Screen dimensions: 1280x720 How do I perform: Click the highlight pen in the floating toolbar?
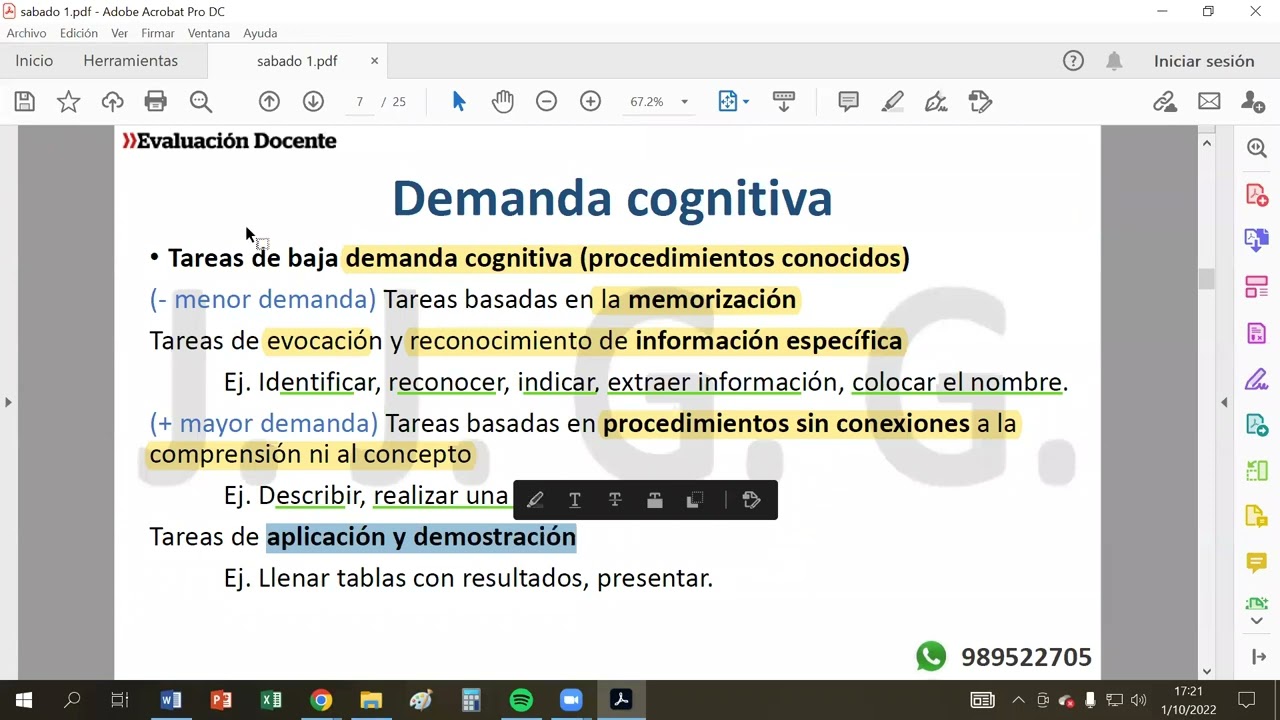click(x=535, y=500)
